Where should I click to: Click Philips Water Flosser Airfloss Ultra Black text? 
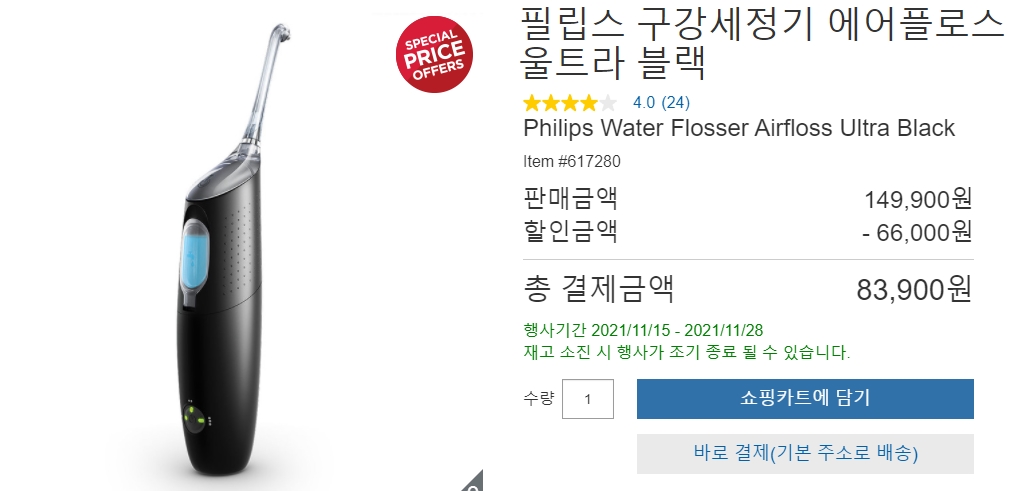click(739, 128)
